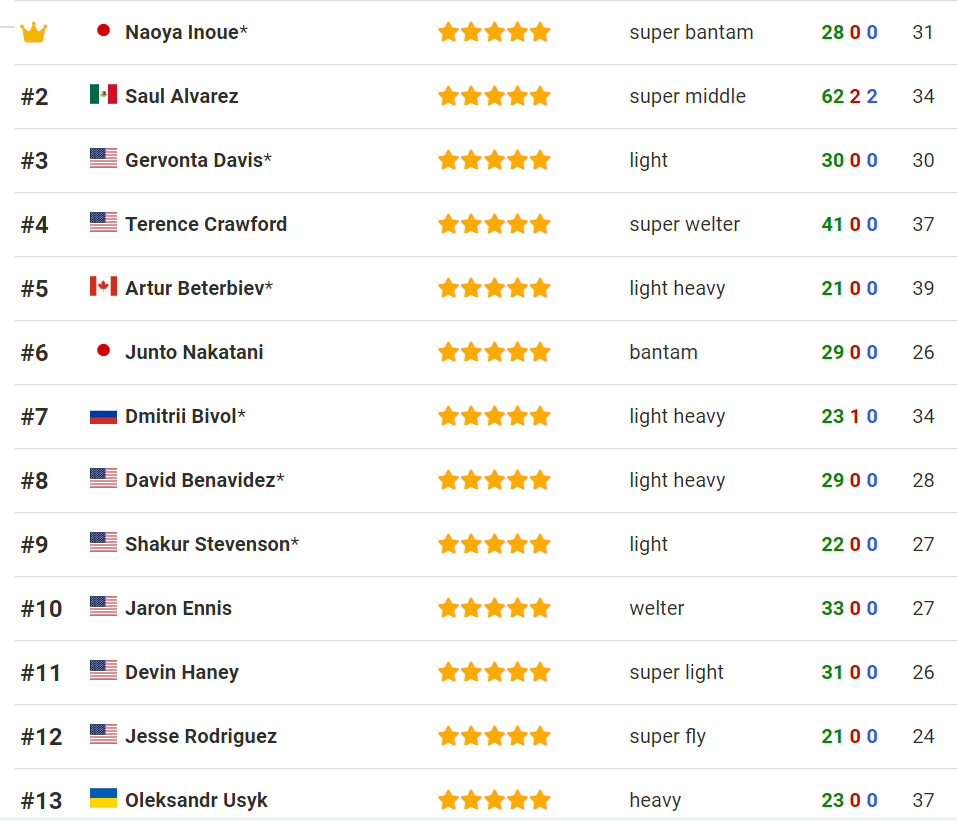Click five-star rating in Terence Crawford row
This screenshot has width=957, height=821.
point(494,224)
